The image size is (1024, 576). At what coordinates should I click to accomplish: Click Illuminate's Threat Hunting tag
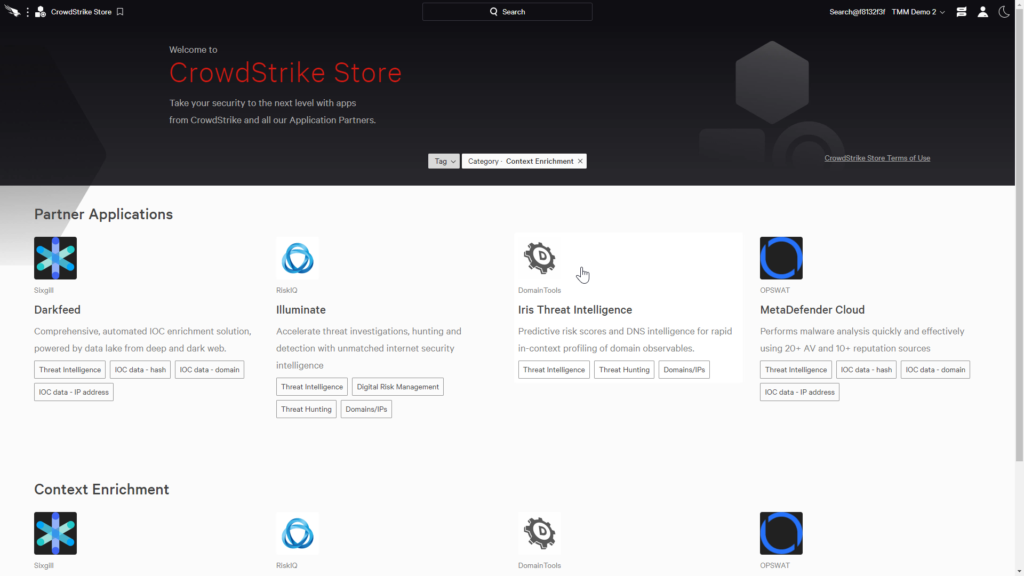point(306,409)
